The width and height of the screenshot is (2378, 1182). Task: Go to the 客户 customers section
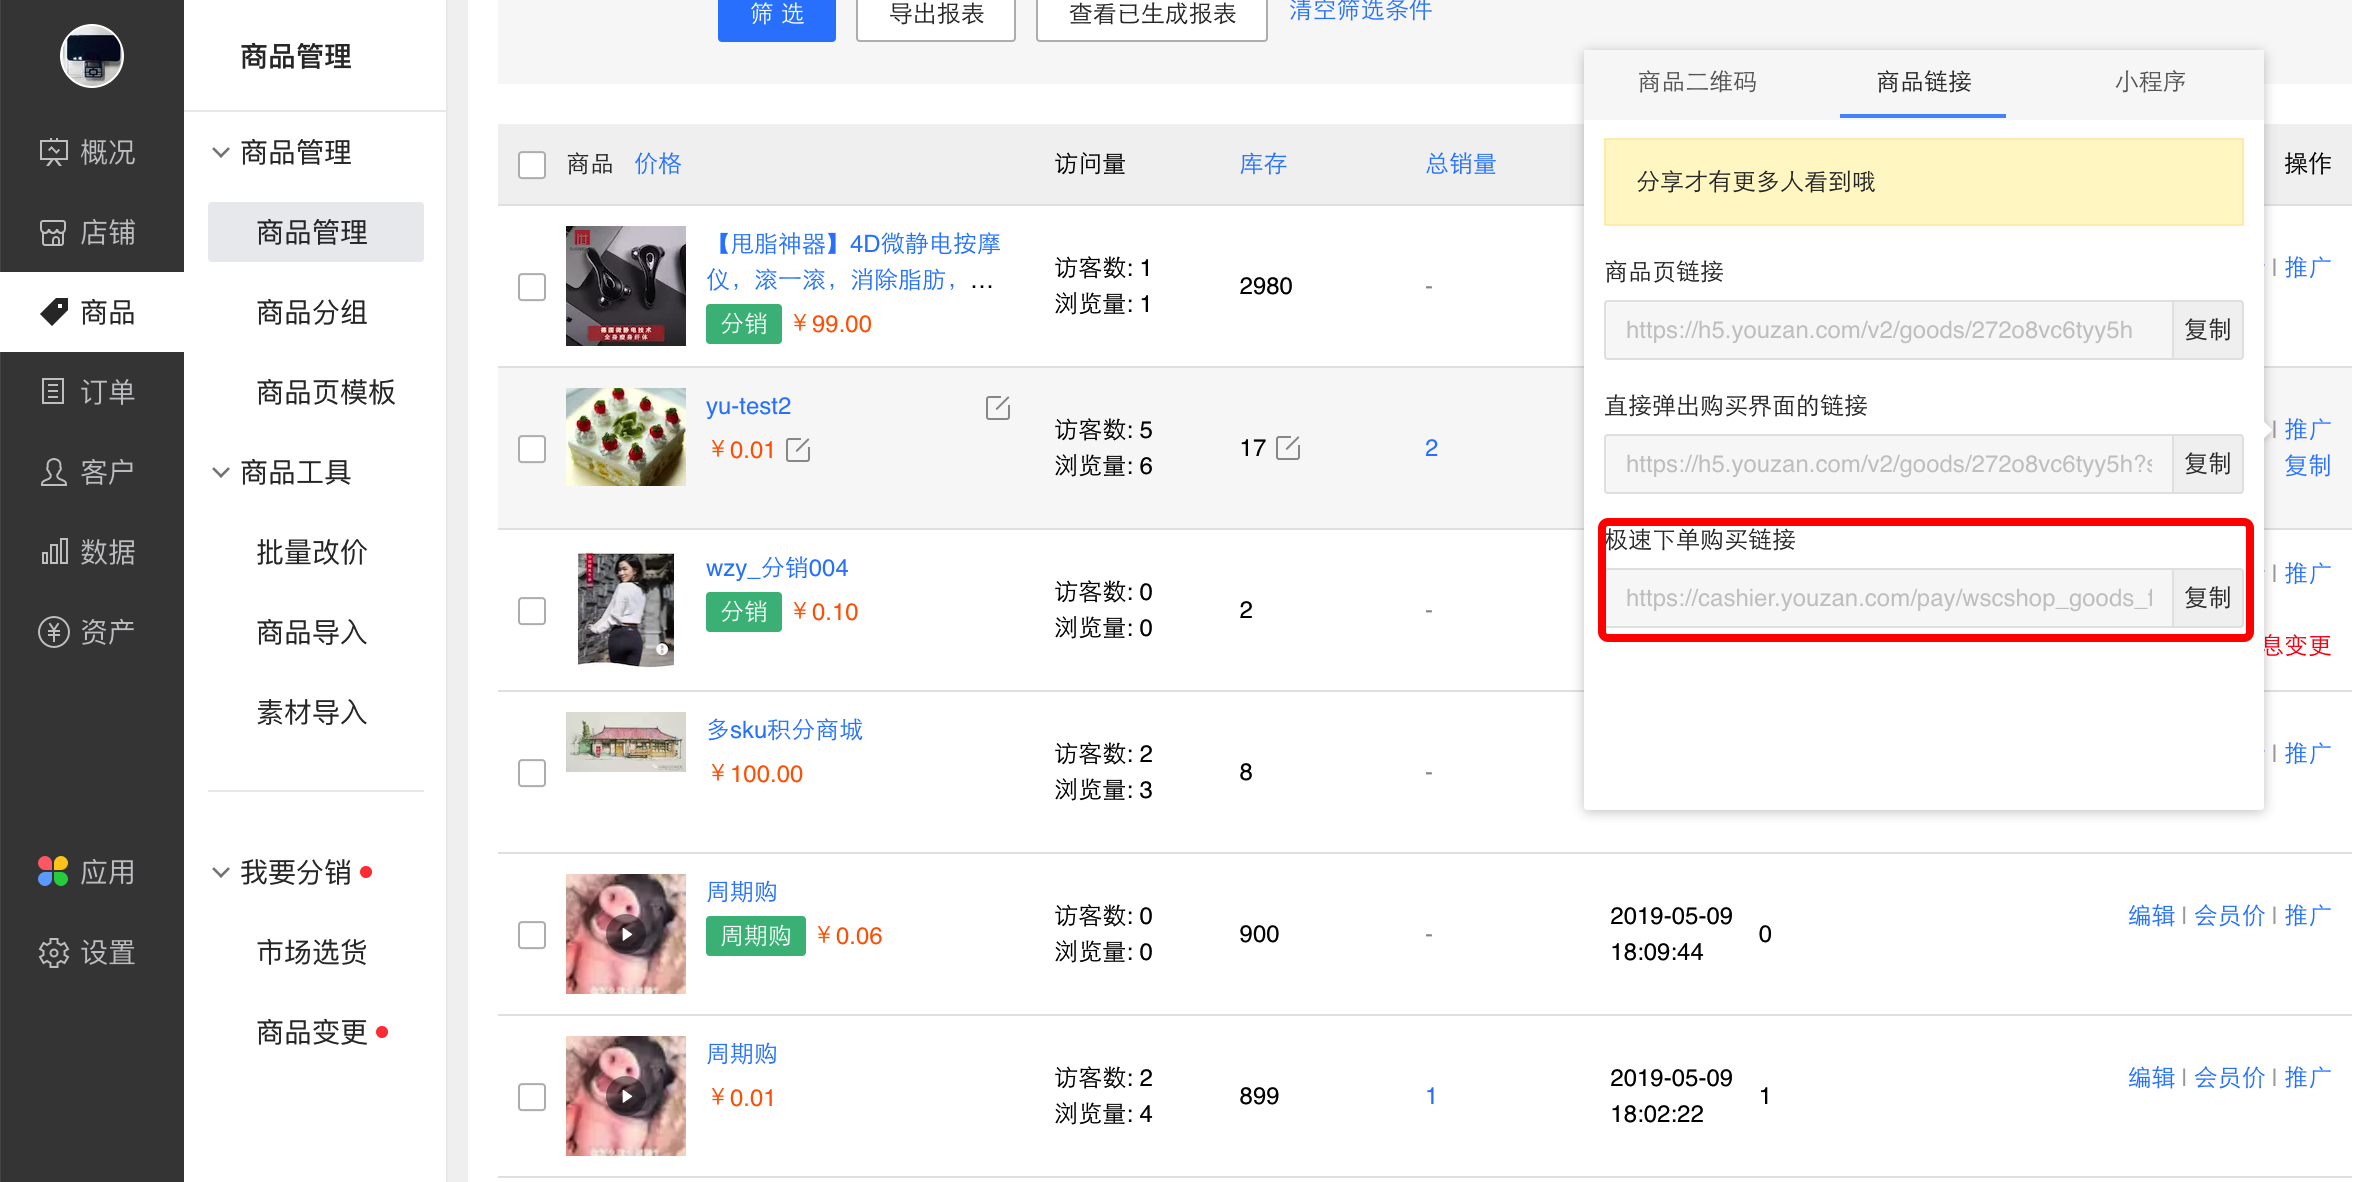[x=92, y=472]
